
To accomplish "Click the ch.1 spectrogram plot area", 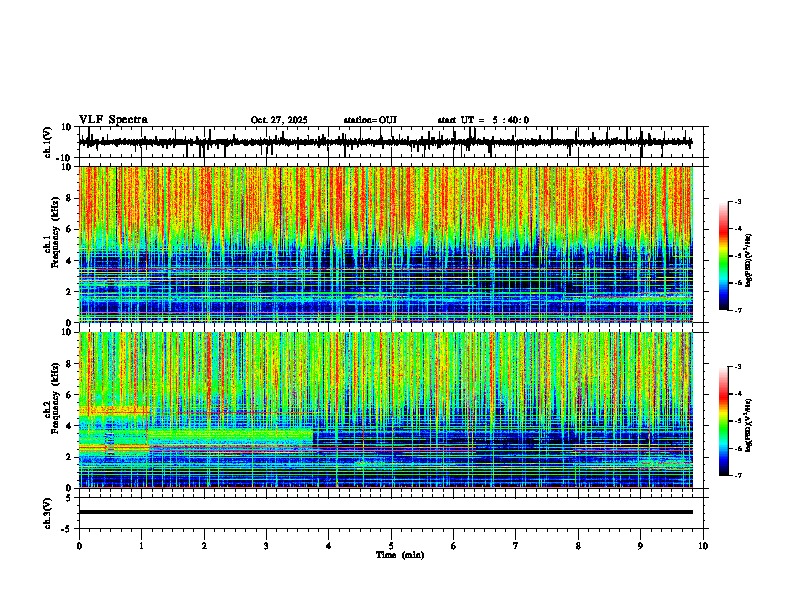I will pos(385,244).
